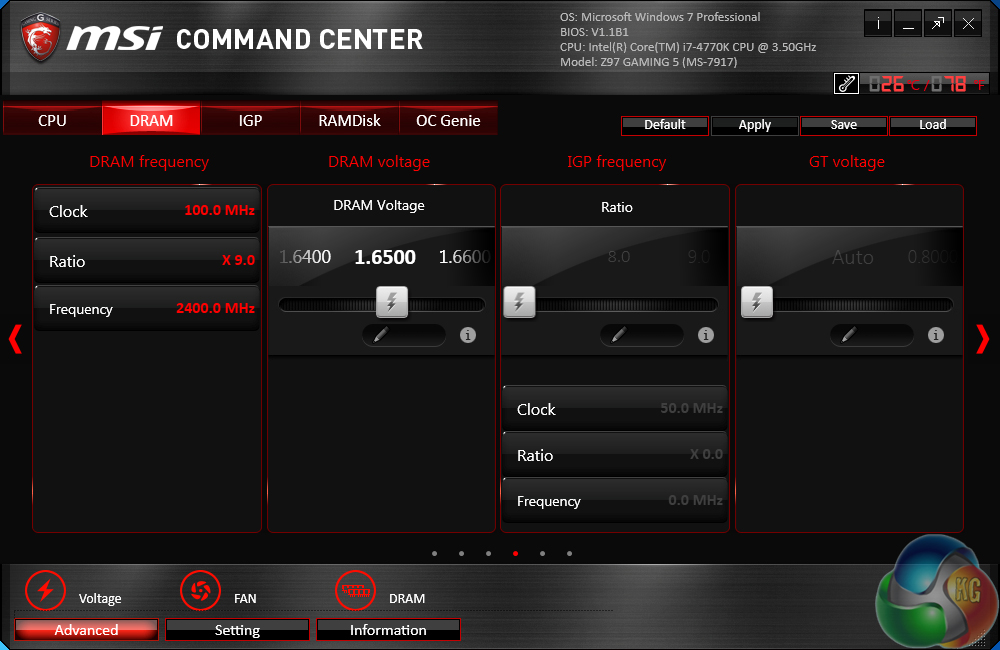
Task: Go to next page with right arrow
Action: 983,339
